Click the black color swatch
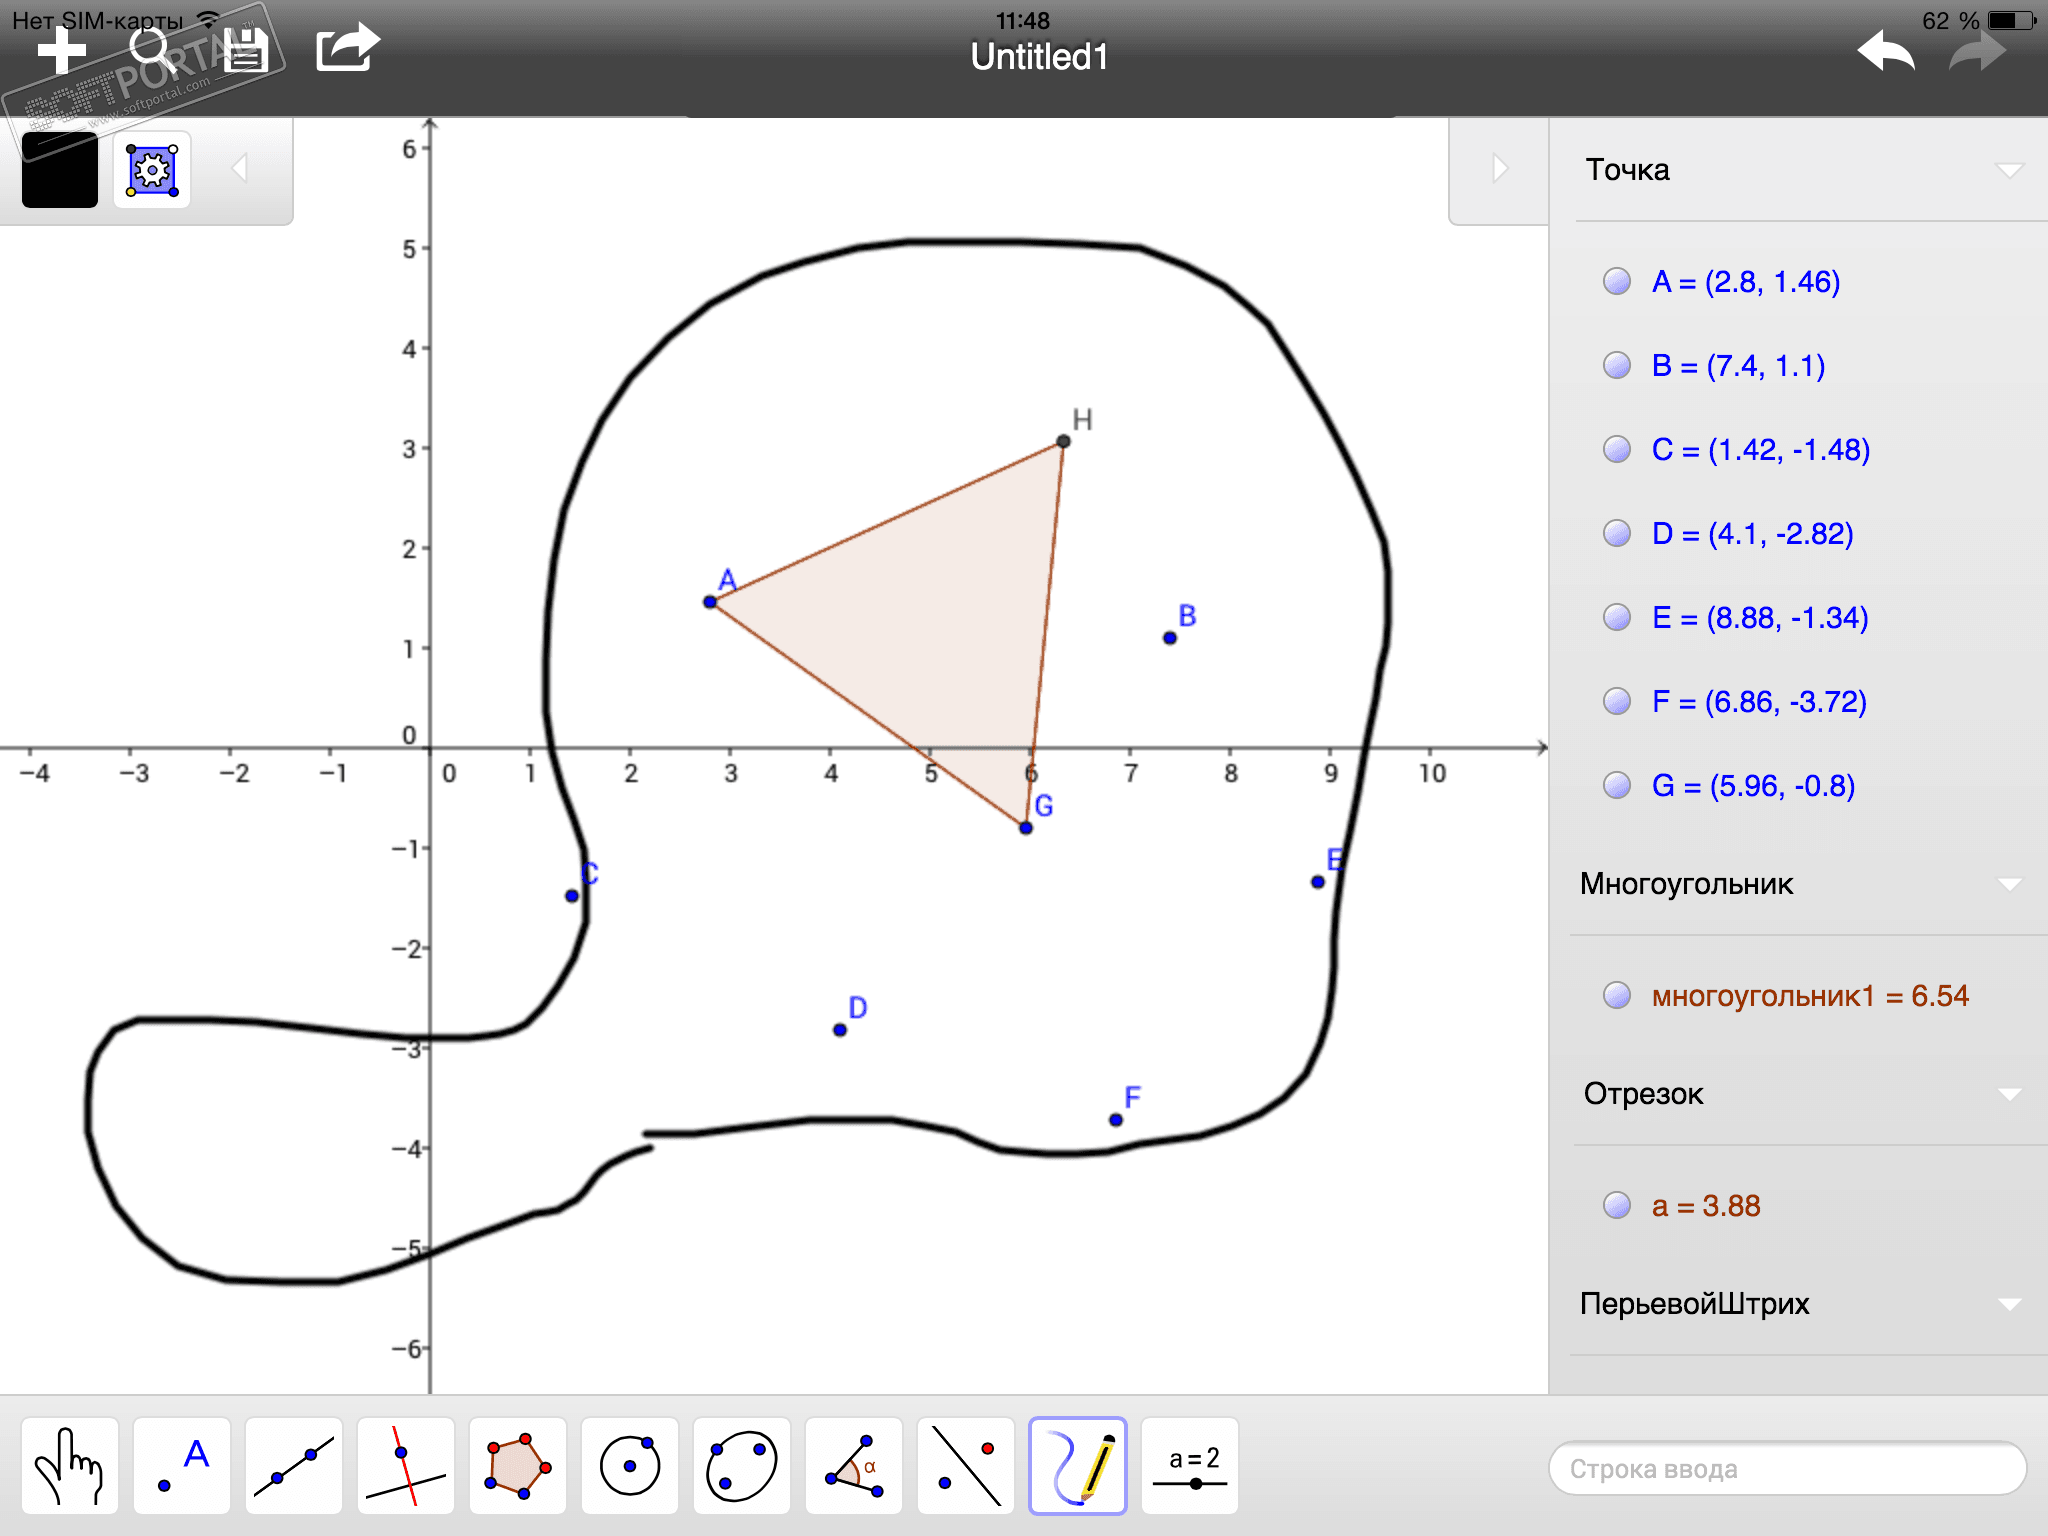Image resolution: width=2048 pixels, height=1536 pixels. (60, 170)
